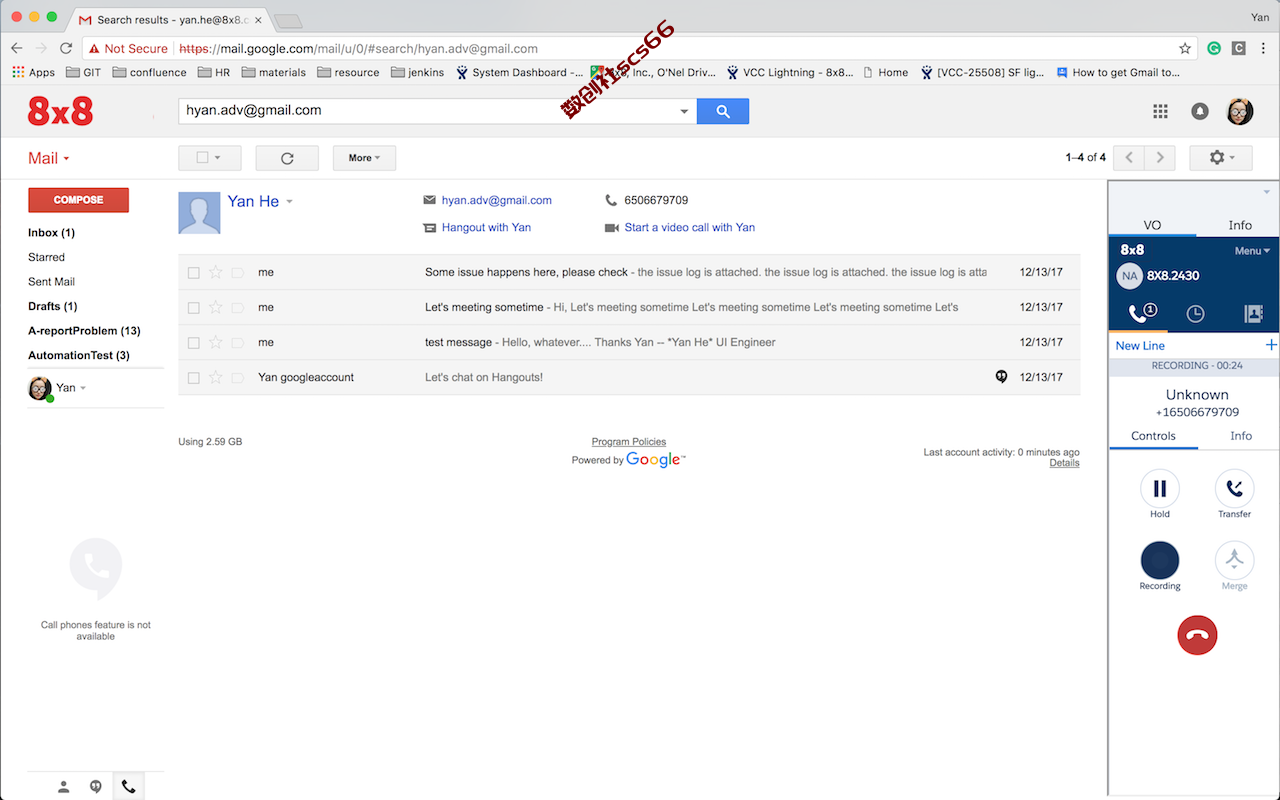Viewport: 1280px width, 800px height.
Task: Open the AutomationTest label
Action: (x=79, y=355)
